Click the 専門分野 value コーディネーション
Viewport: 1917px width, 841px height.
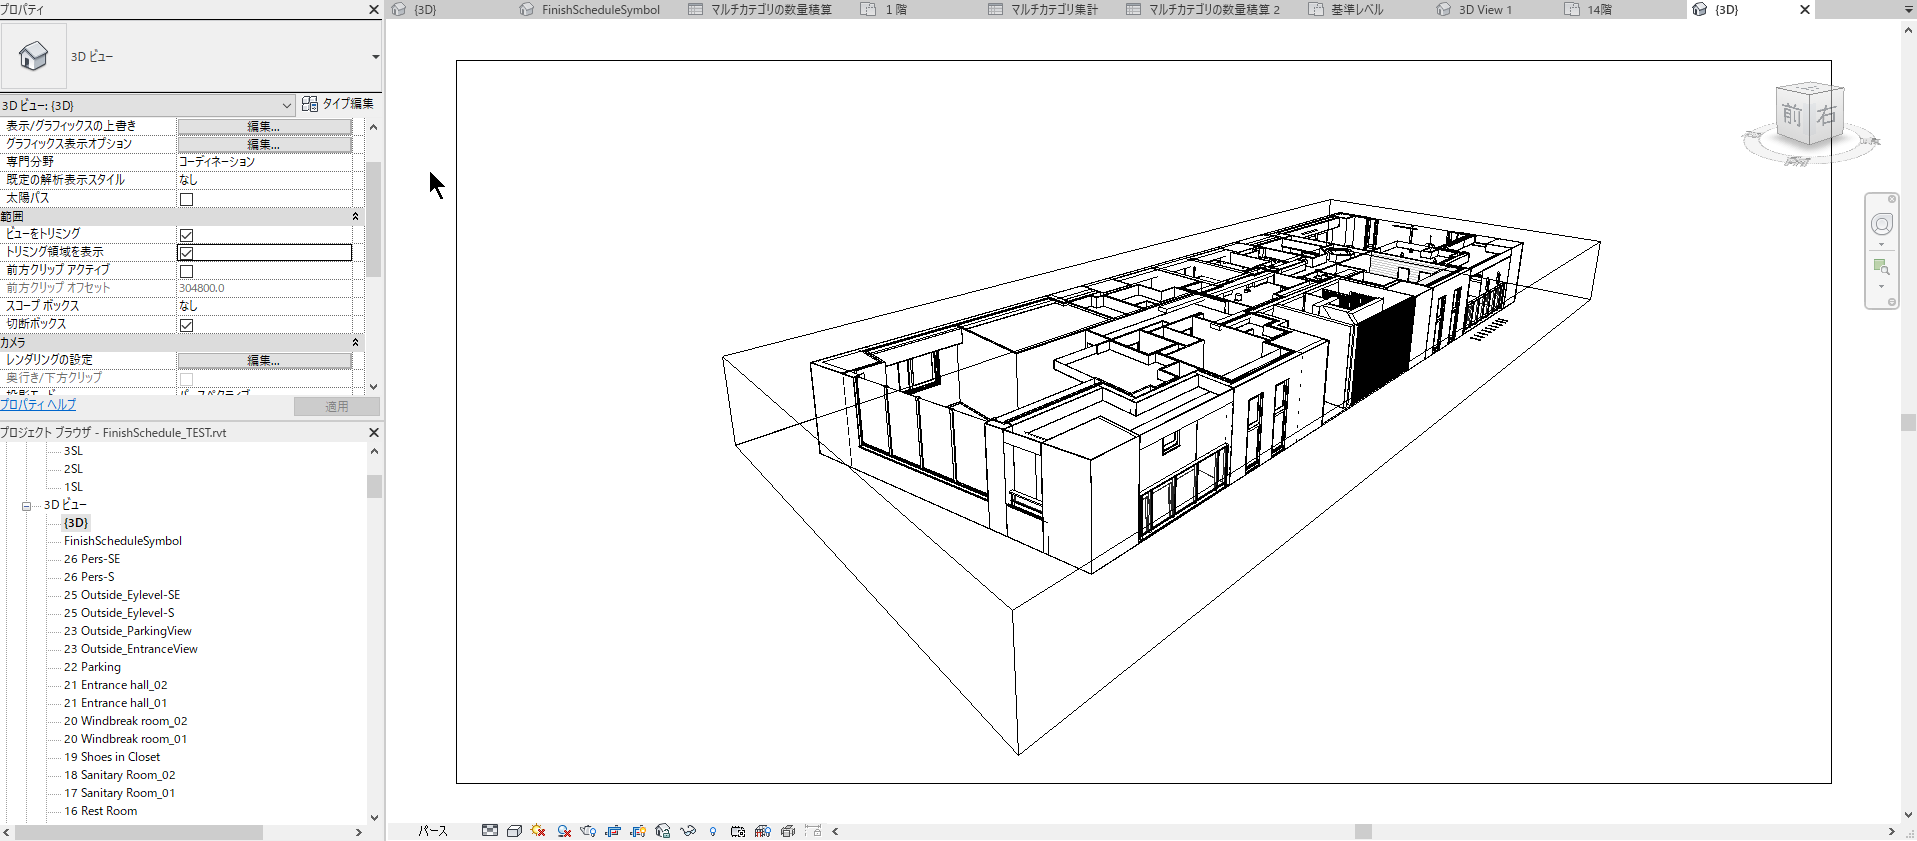pos(217,162)
